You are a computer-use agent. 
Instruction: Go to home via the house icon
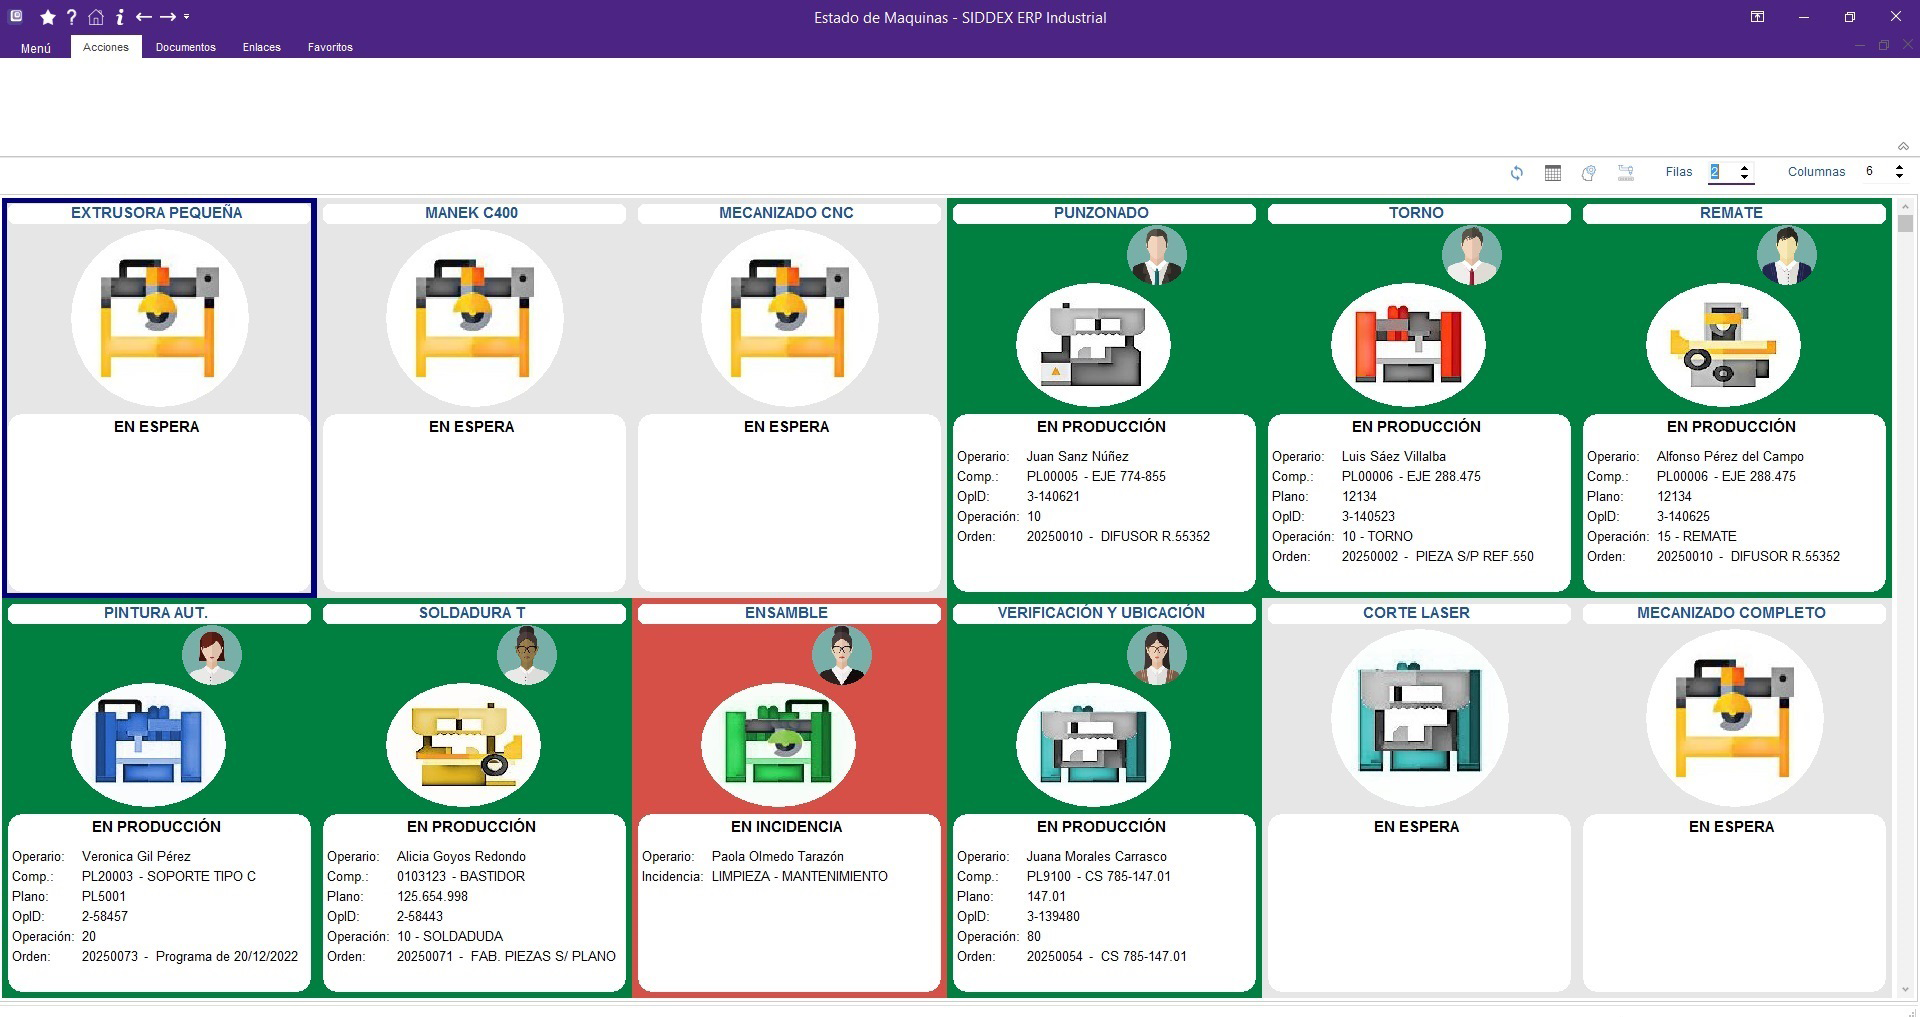(x=95, y=17)
